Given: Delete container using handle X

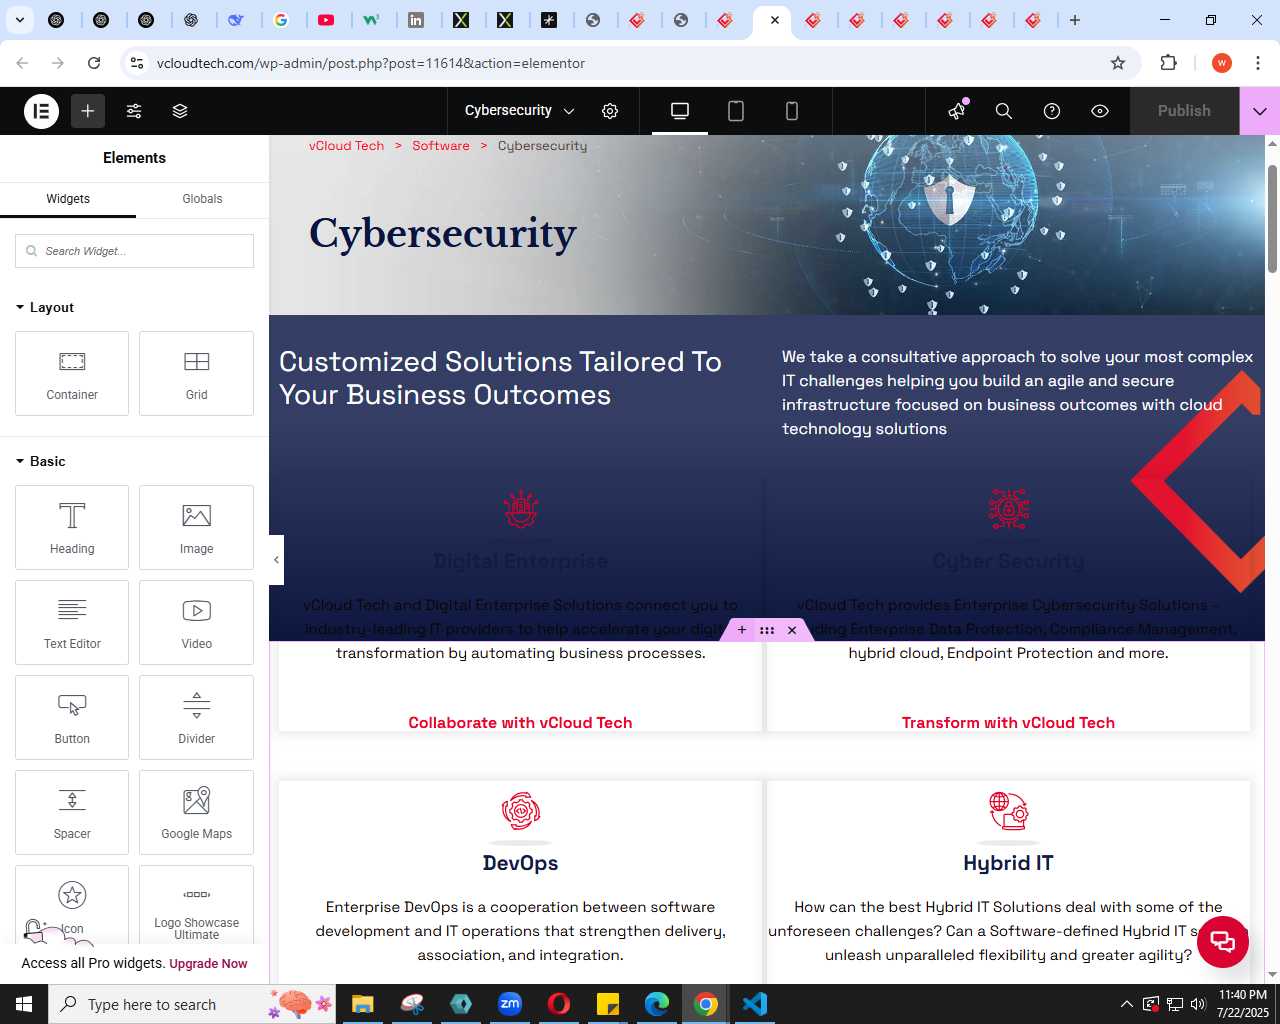Looking at the screenshot, I should pos(792,630).
